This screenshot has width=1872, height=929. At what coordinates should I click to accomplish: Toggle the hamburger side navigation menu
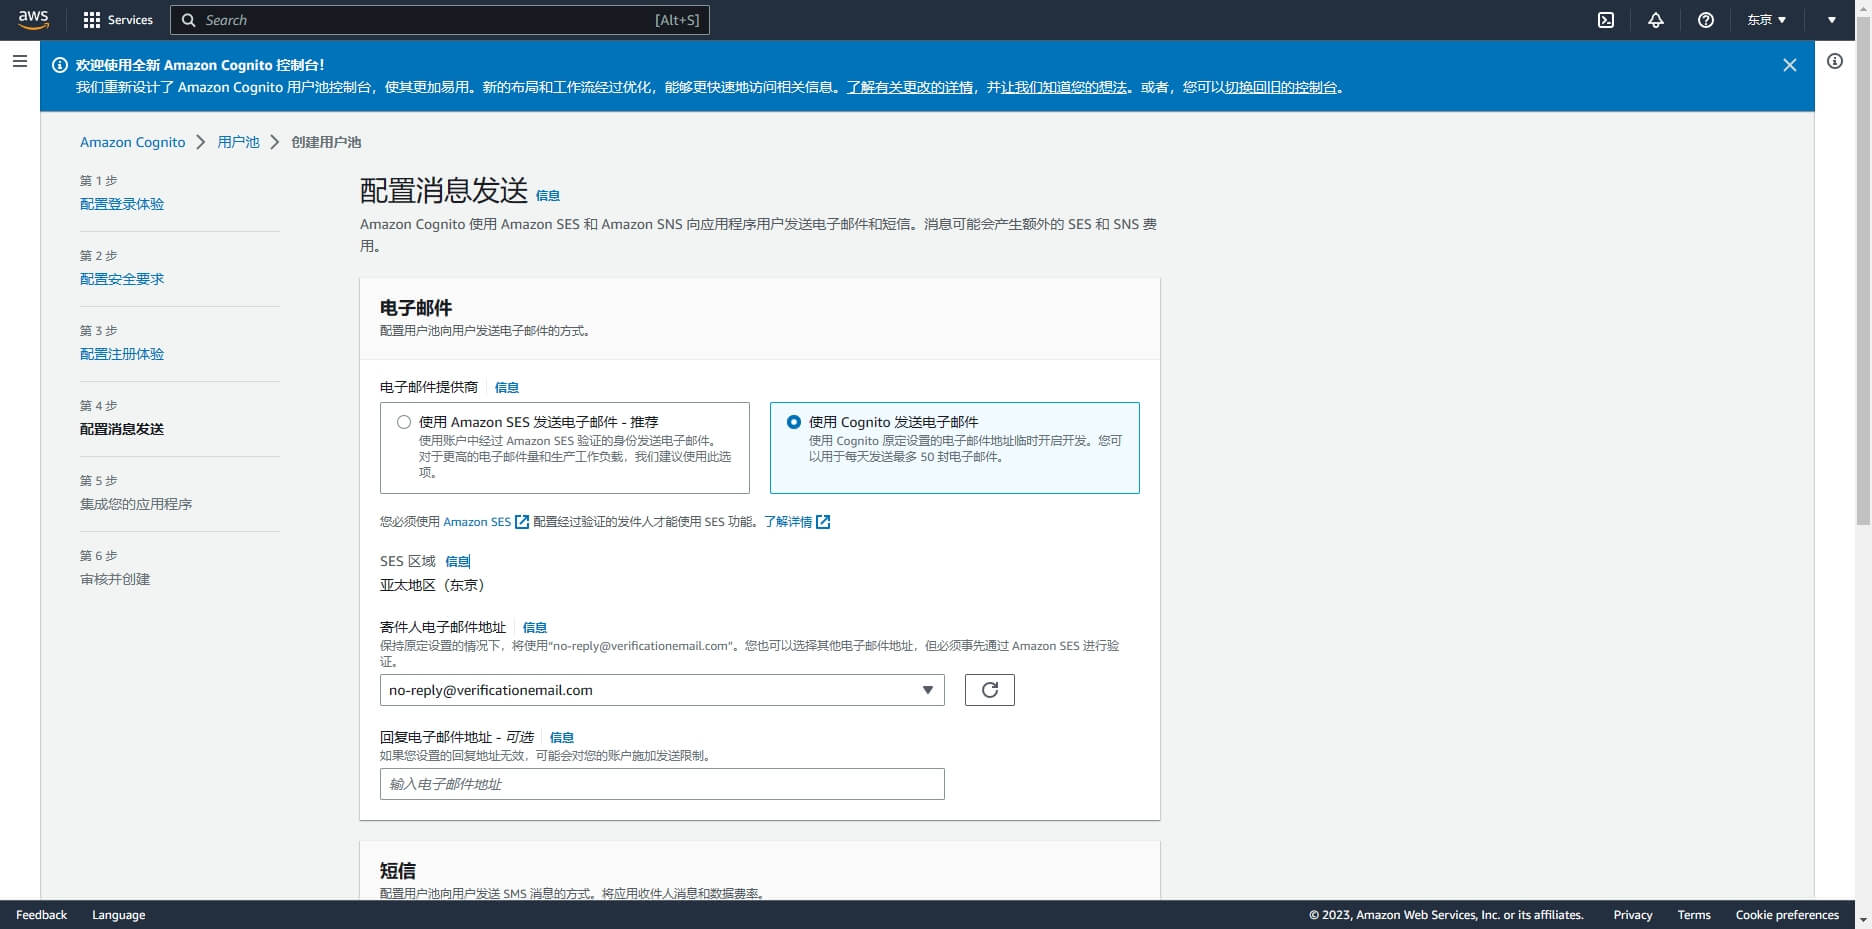tap(19, 62)
